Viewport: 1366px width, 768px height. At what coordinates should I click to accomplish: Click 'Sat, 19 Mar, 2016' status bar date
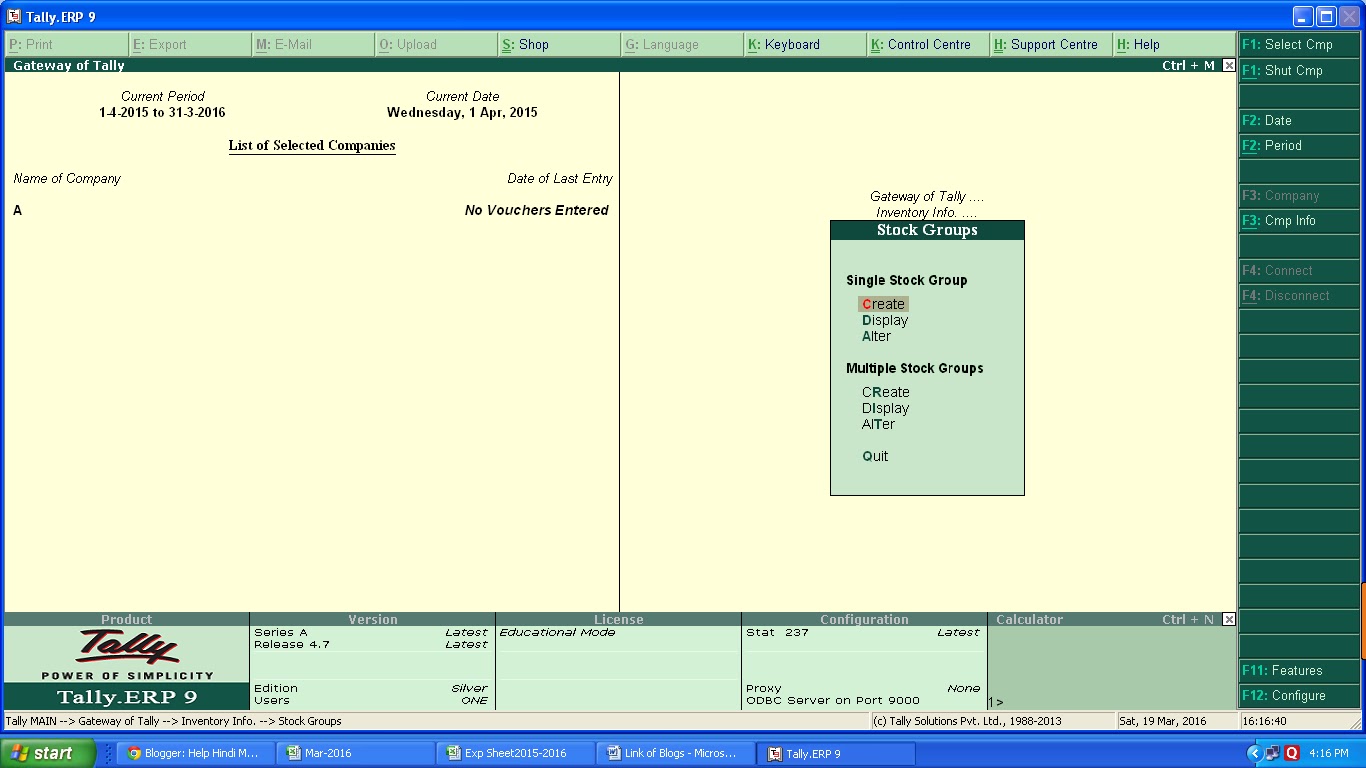click(x=1163, y=721)
